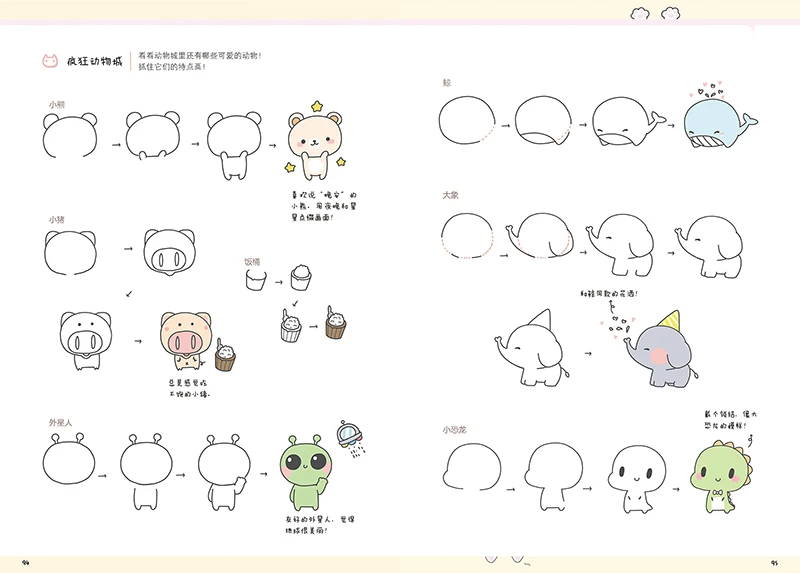This screenshot has height=573, width=800.
Task: Select the 小恐龙 section label
Action: [455, 430]
